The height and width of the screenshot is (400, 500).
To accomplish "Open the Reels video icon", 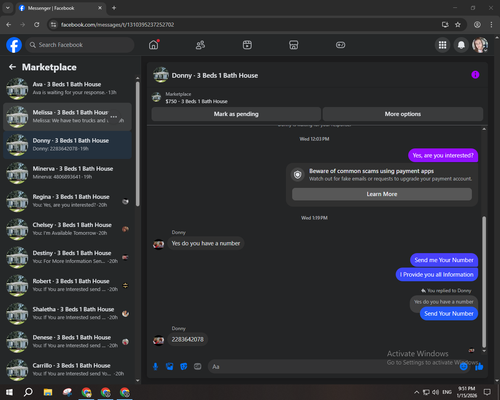I will point(247,45).
